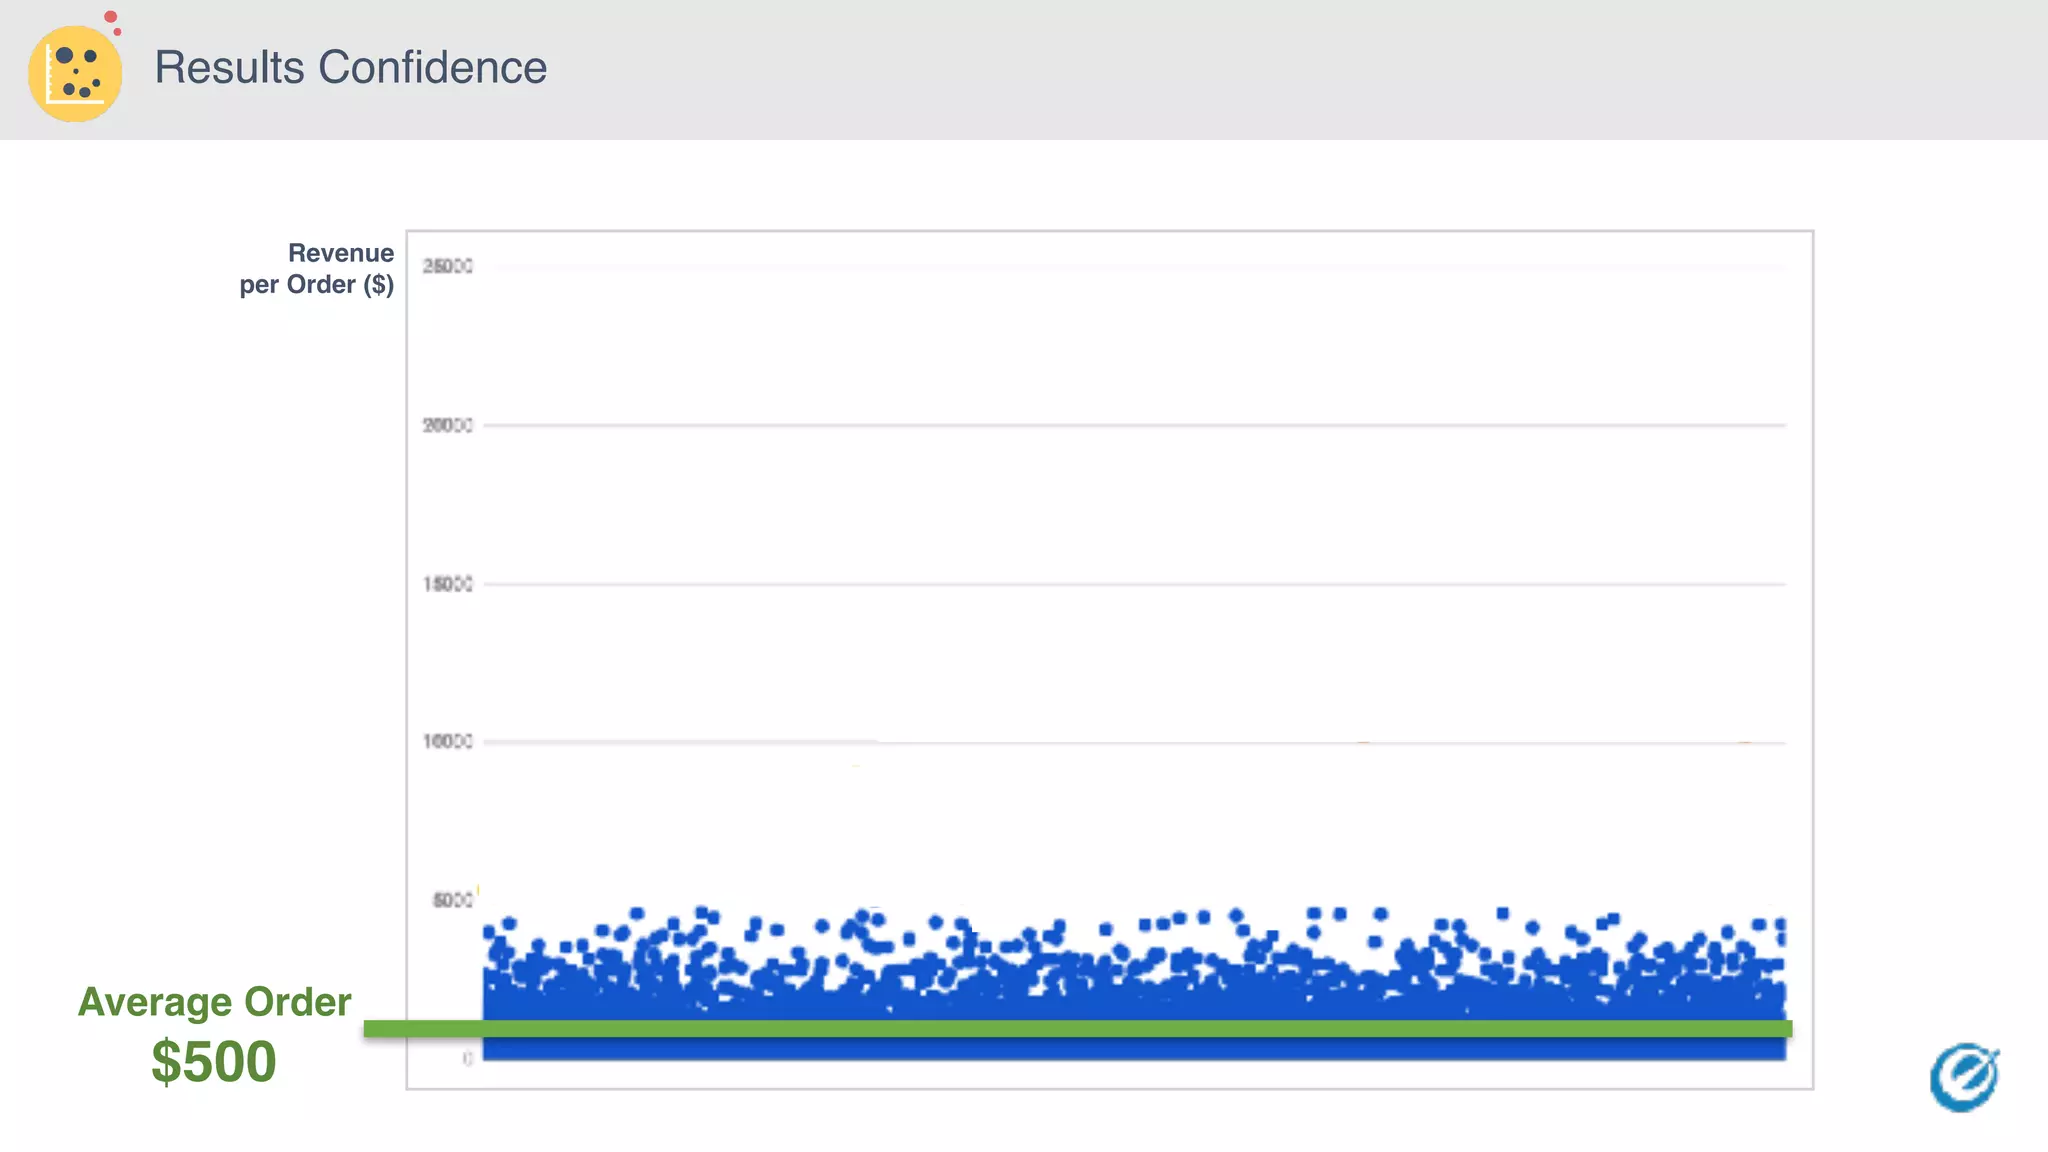The width and height of the screenshot is (2048, 1152).
Task: Click the Average Order text label
Action: tap(214, 1001)
